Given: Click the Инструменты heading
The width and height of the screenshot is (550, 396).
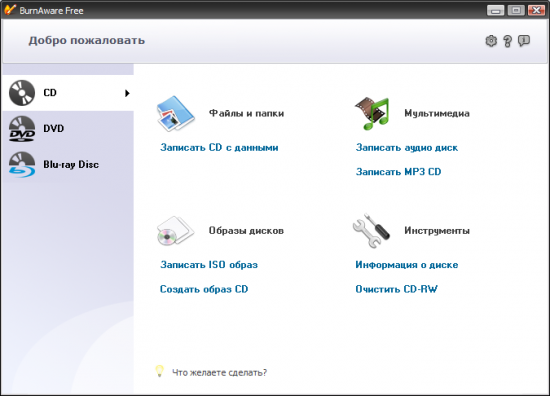Looking at the screenshot, I should [437, 231].
